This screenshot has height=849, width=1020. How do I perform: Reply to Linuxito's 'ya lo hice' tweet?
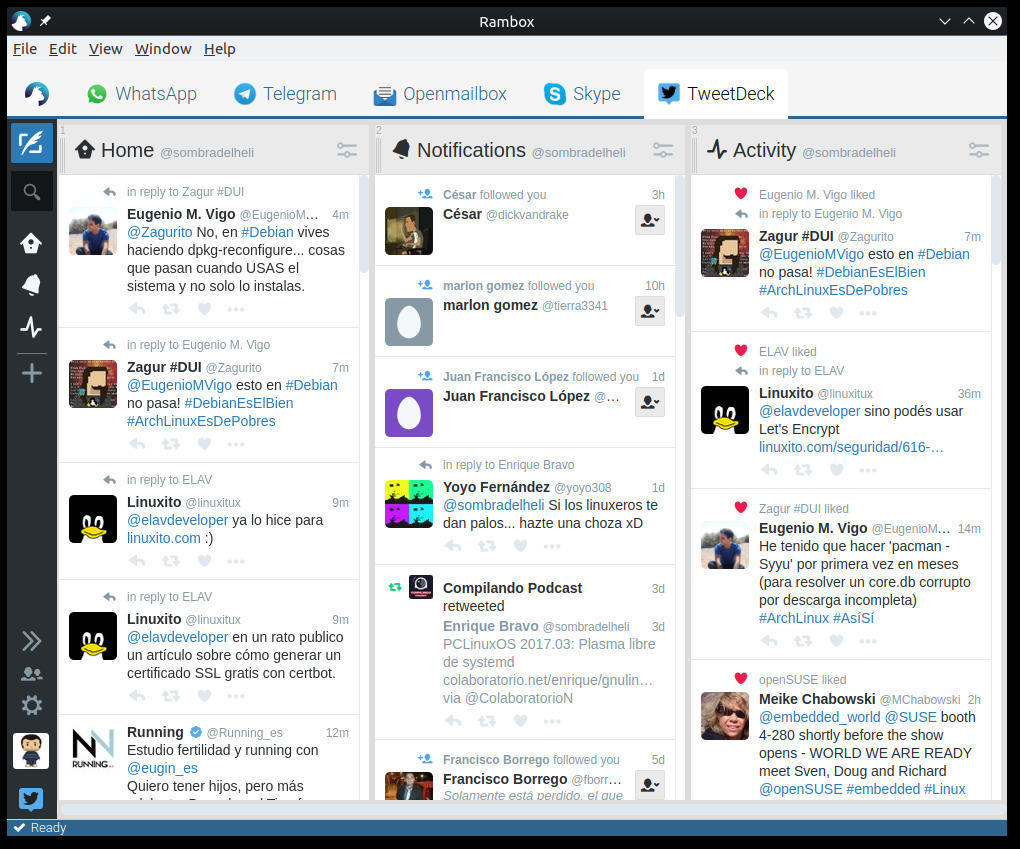137,561
